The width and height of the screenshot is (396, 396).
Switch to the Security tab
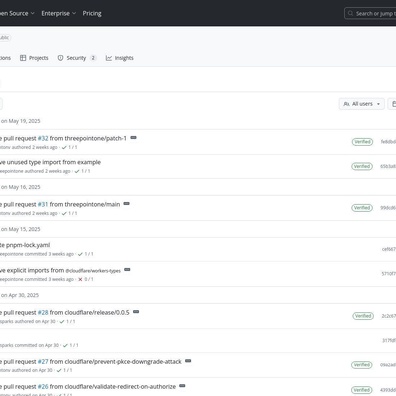click(77, 58)
